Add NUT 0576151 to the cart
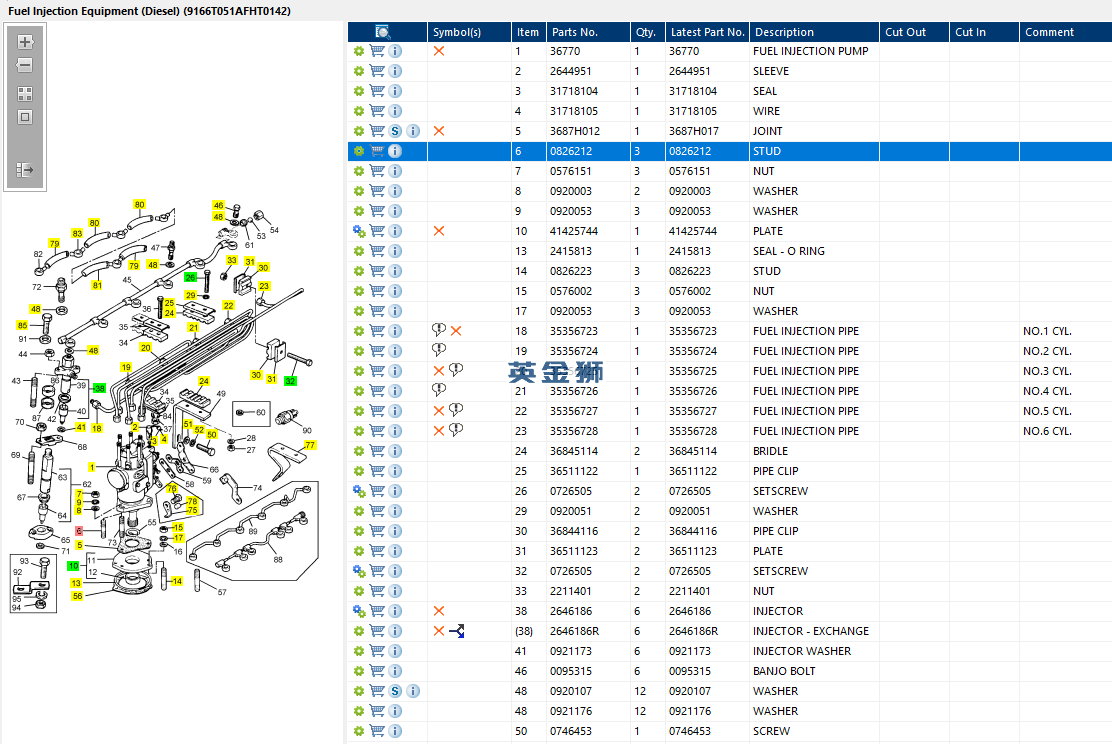Screen dimensions: 1112x744 point(377,171)
